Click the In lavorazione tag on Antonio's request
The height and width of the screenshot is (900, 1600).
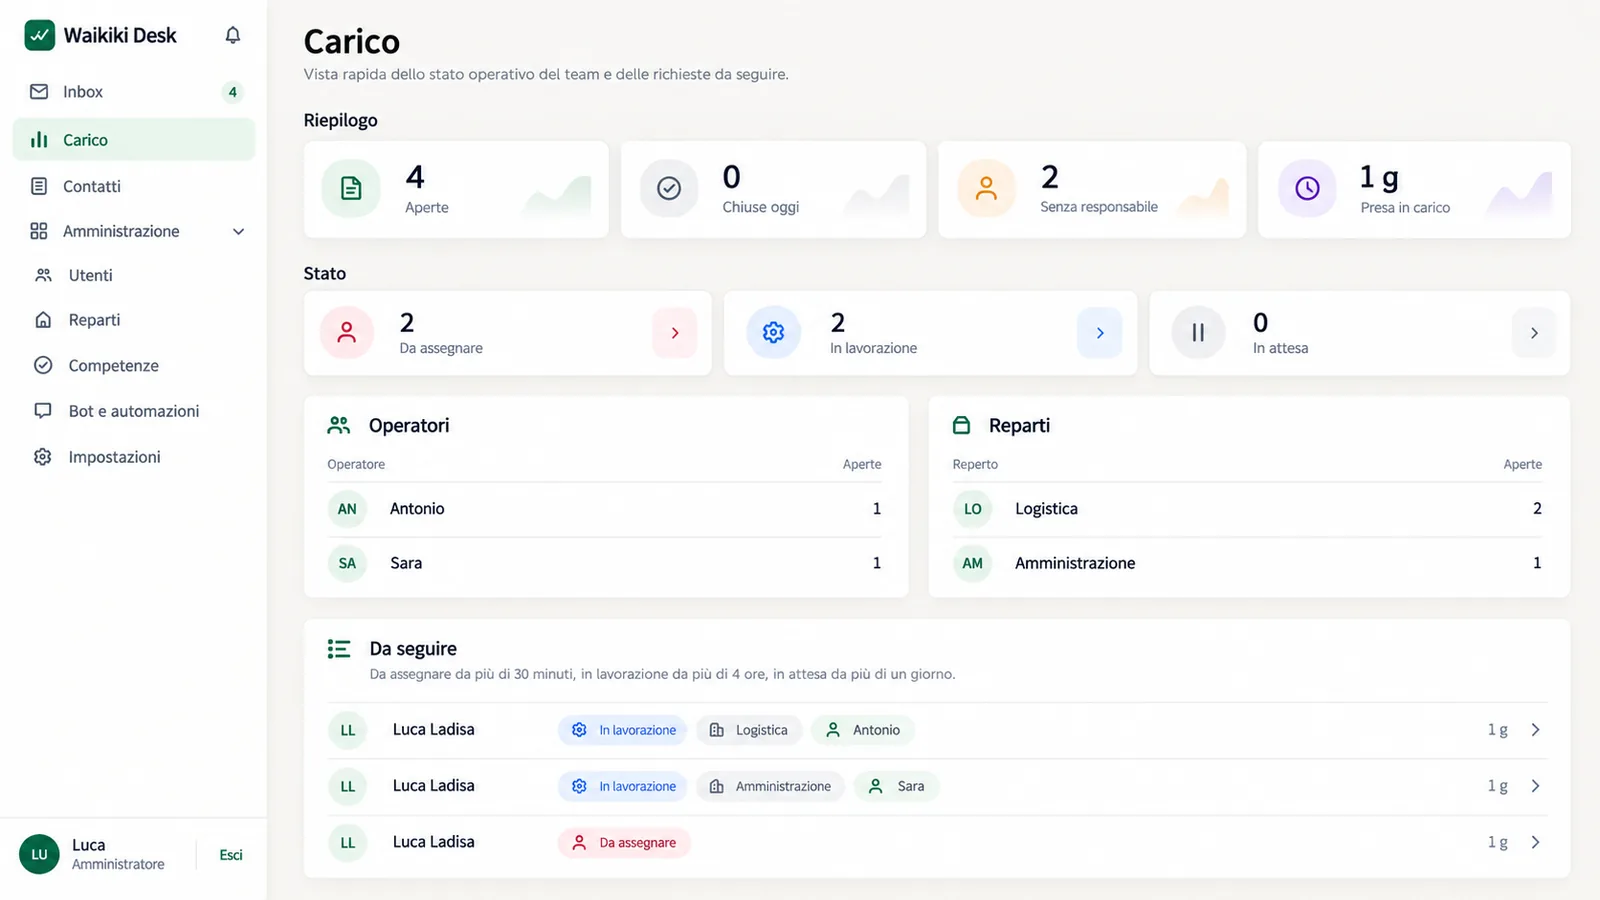(623, 730)
